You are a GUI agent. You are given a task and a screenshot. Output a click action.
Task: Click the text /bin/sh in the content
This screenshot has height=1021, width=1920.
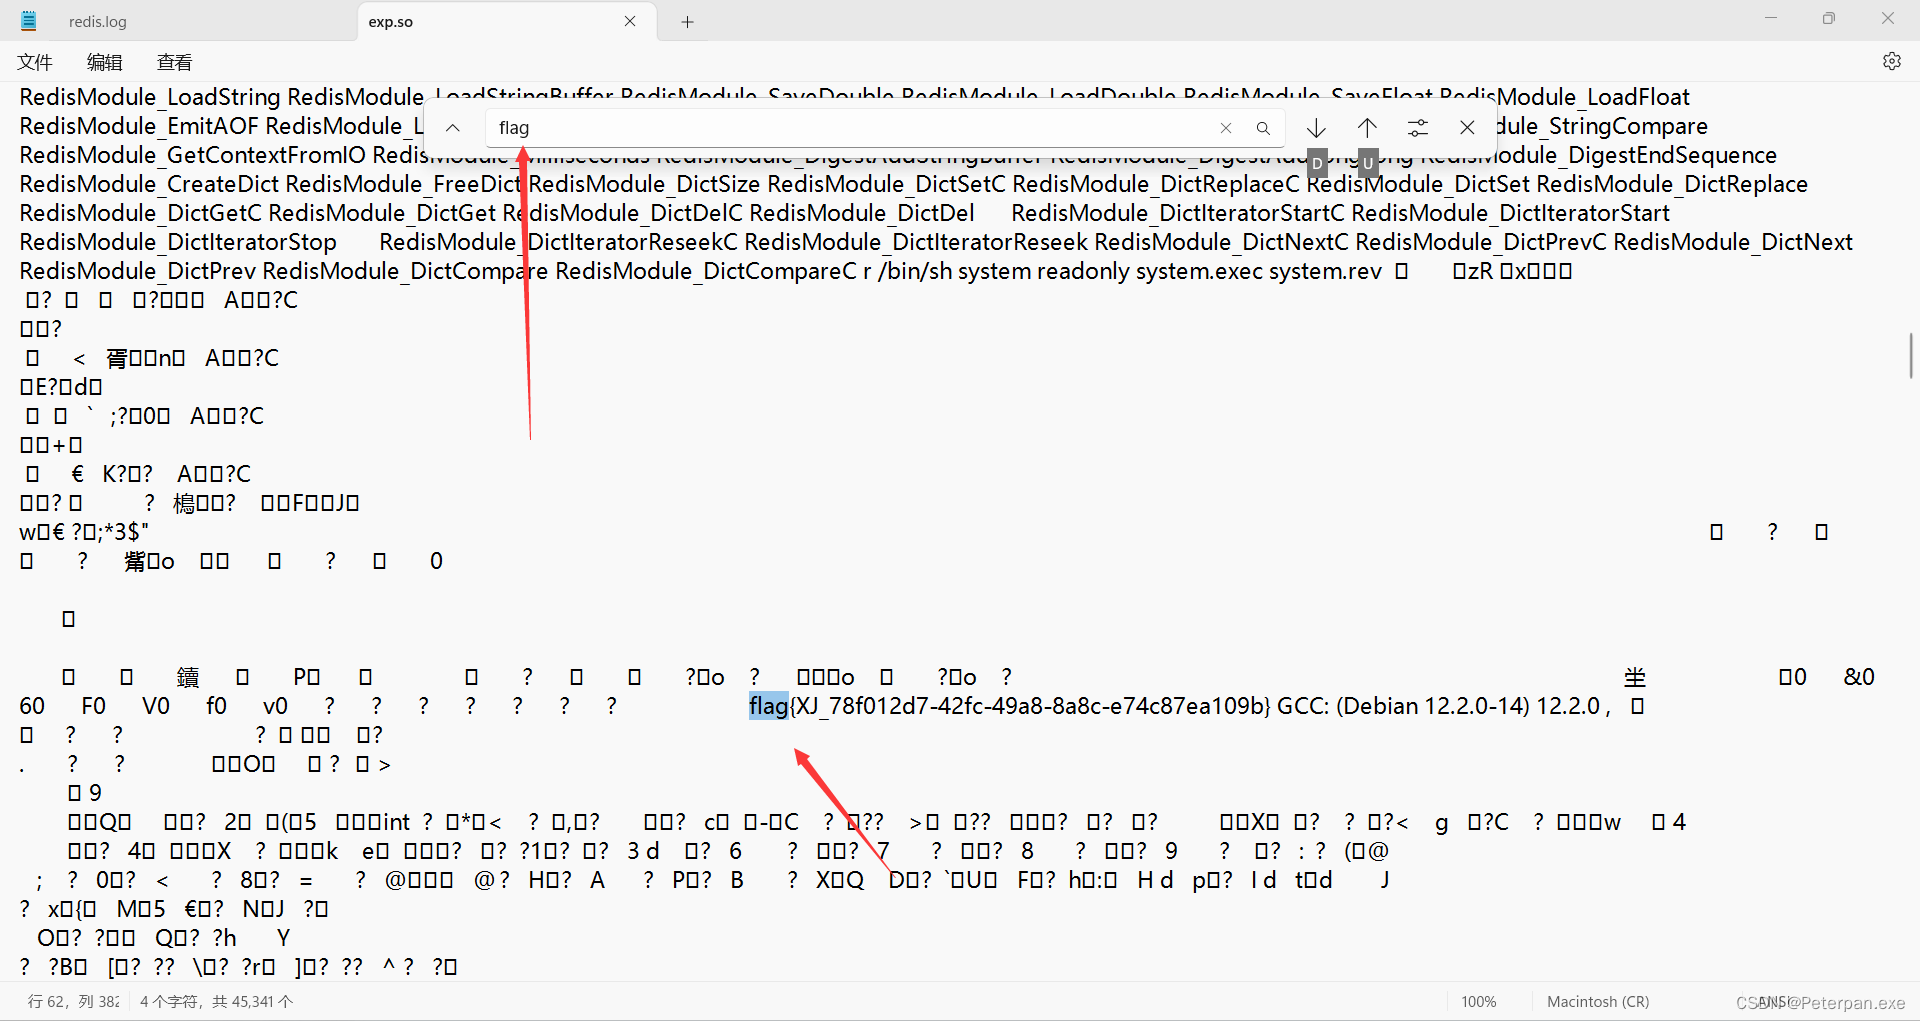915,271
